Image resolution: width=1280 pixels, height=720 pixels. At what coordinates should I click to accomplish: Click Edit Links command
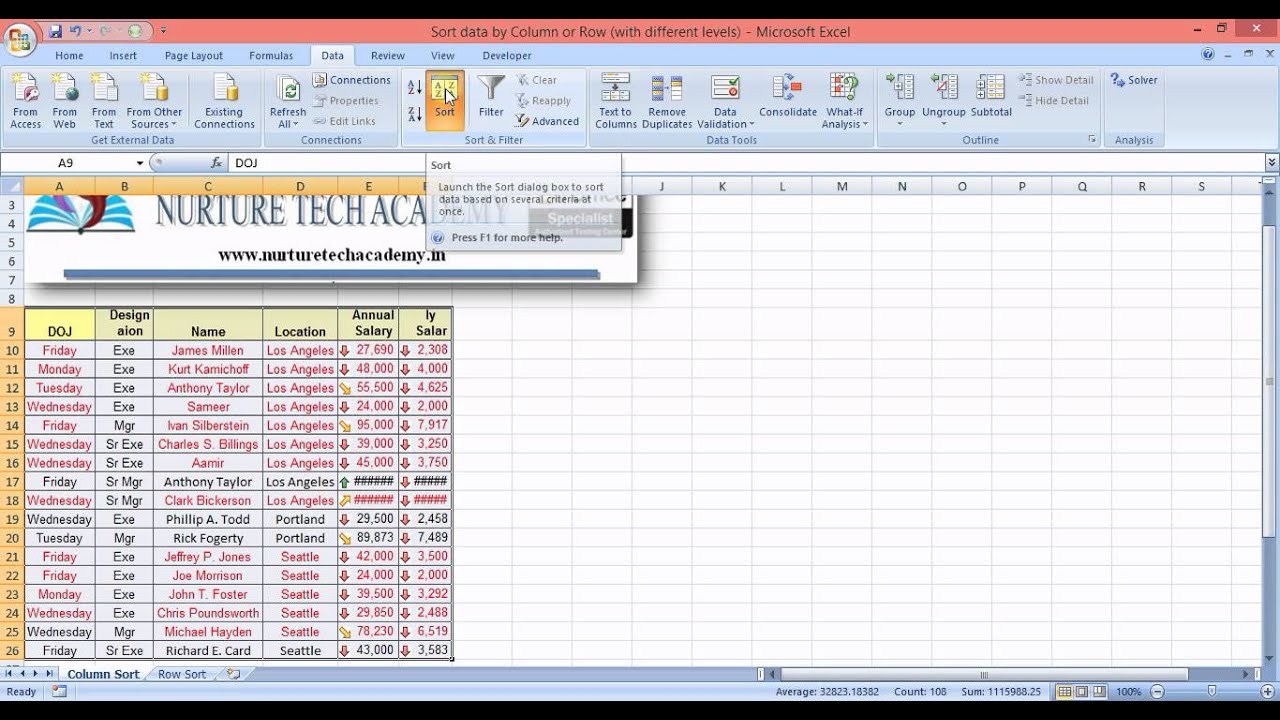[344, 121]
